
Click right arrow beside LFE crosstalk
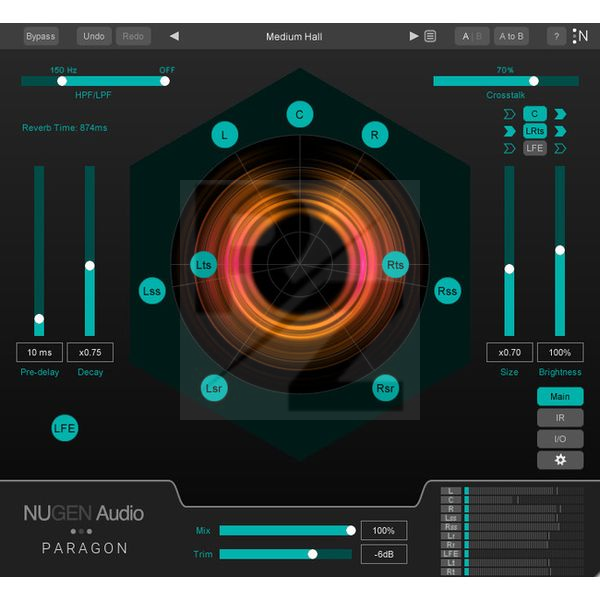(x=560, y=148)
